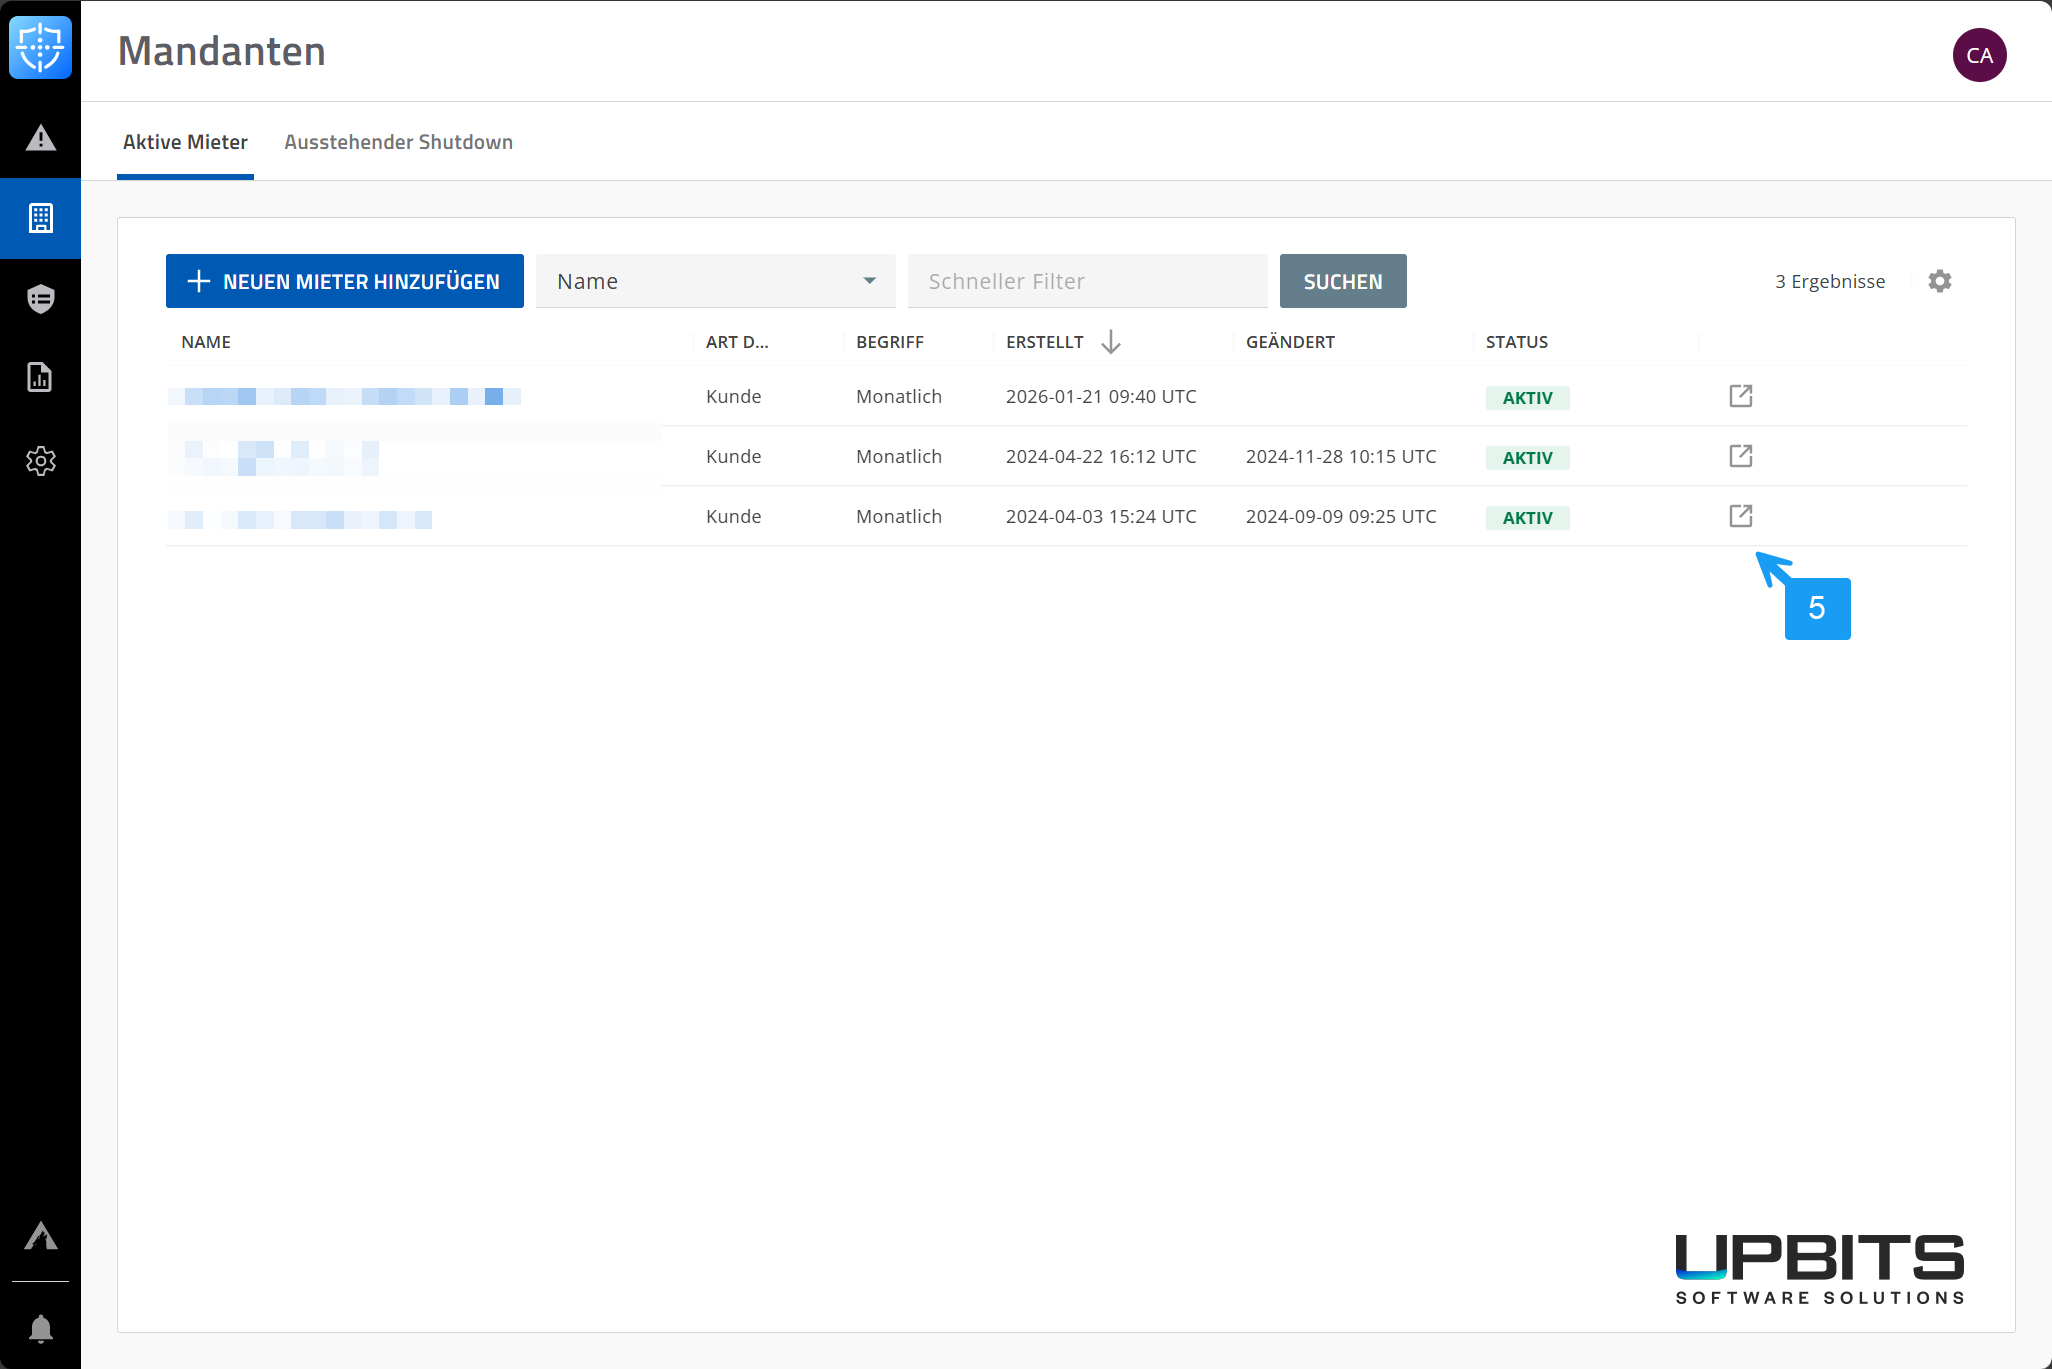Open the sidebar settings gear icon
The width and height of the screenshot is (2052, 1369).
coord(40,461)
